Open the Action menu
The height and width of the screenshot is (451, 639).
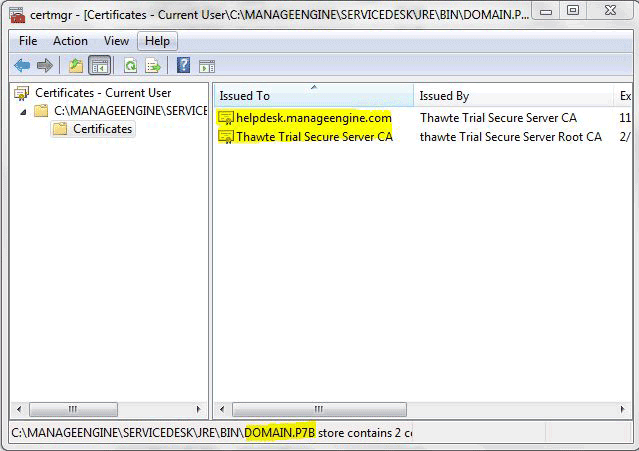click(70, 41)
